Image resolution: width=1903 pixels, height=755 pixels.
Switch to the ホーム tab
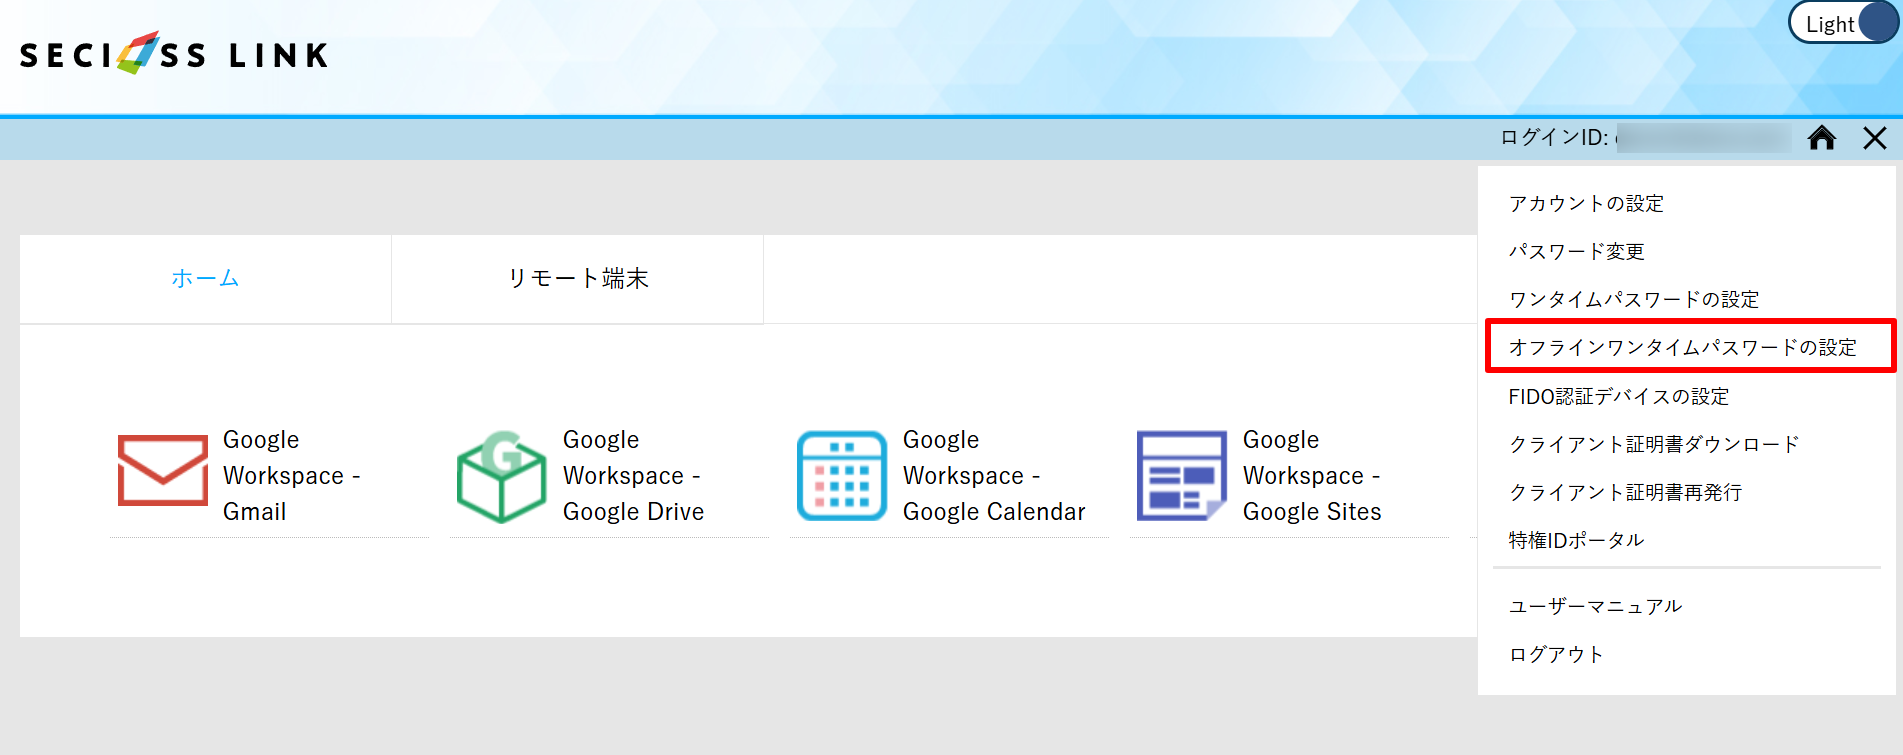click(205, 279)
